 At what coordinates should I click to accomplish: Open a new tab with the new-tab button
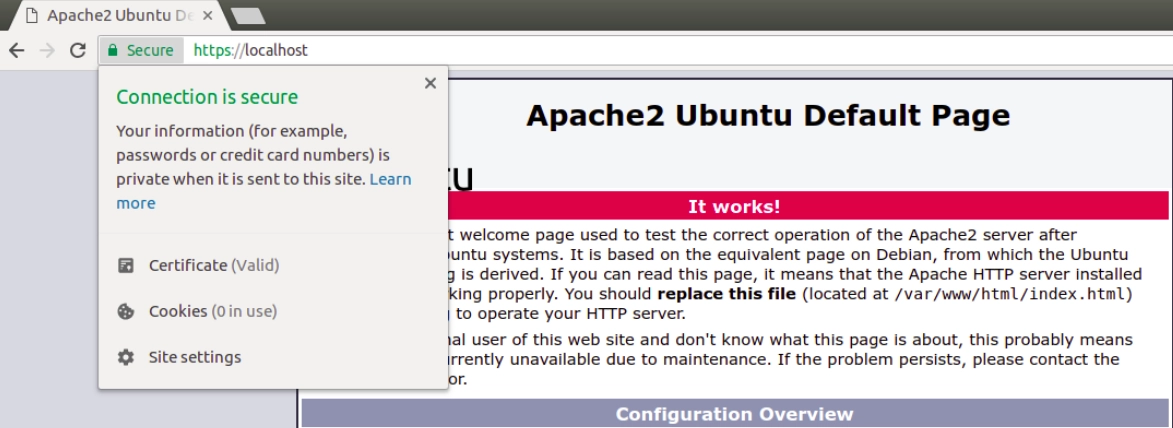(247, 16)
